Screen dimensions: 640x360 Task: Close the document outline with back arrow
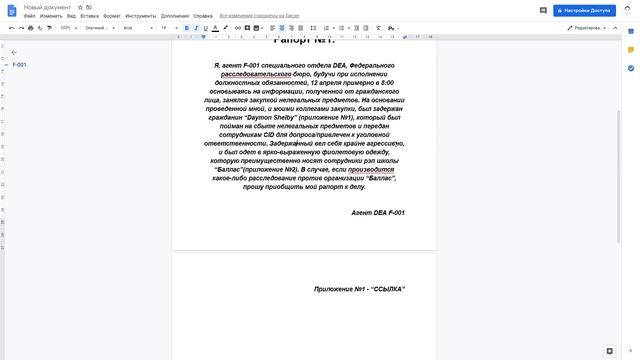point(14,52)
